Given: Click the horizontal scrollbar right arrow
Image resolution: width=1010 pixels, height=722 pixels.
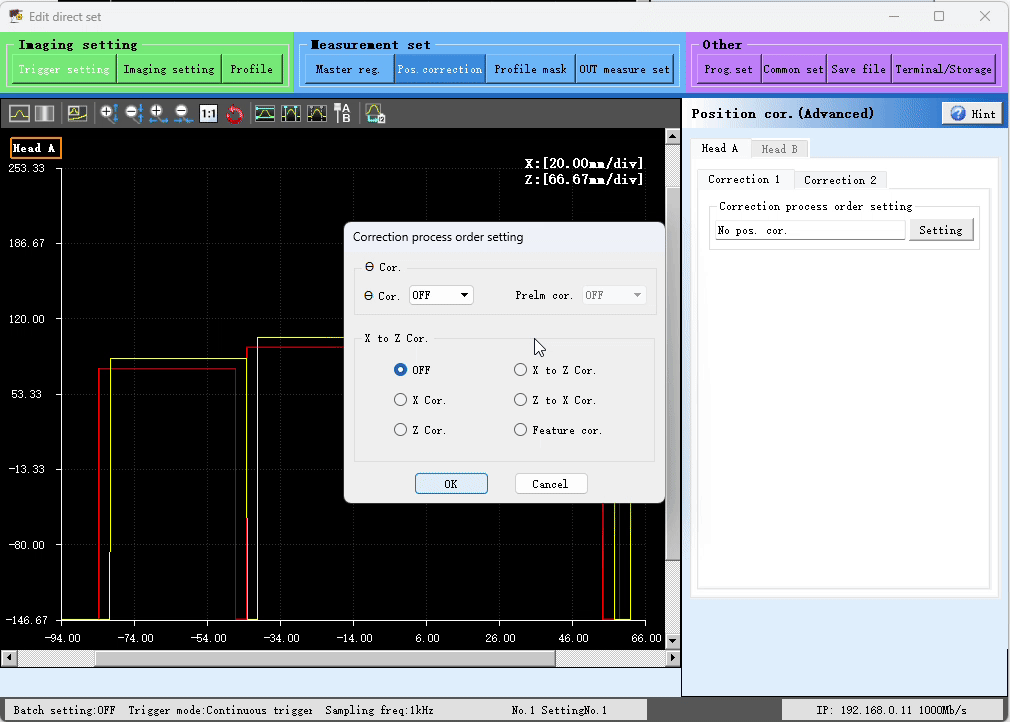Looking at the screenshot, I should tap(672, 658).
